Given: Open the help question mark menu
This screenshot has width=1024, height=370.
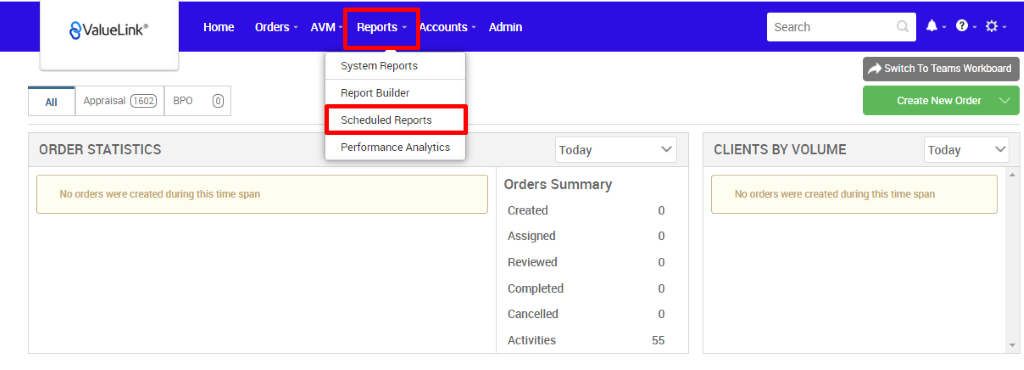Looking at the screenshot, I should [x=961, y=26].
